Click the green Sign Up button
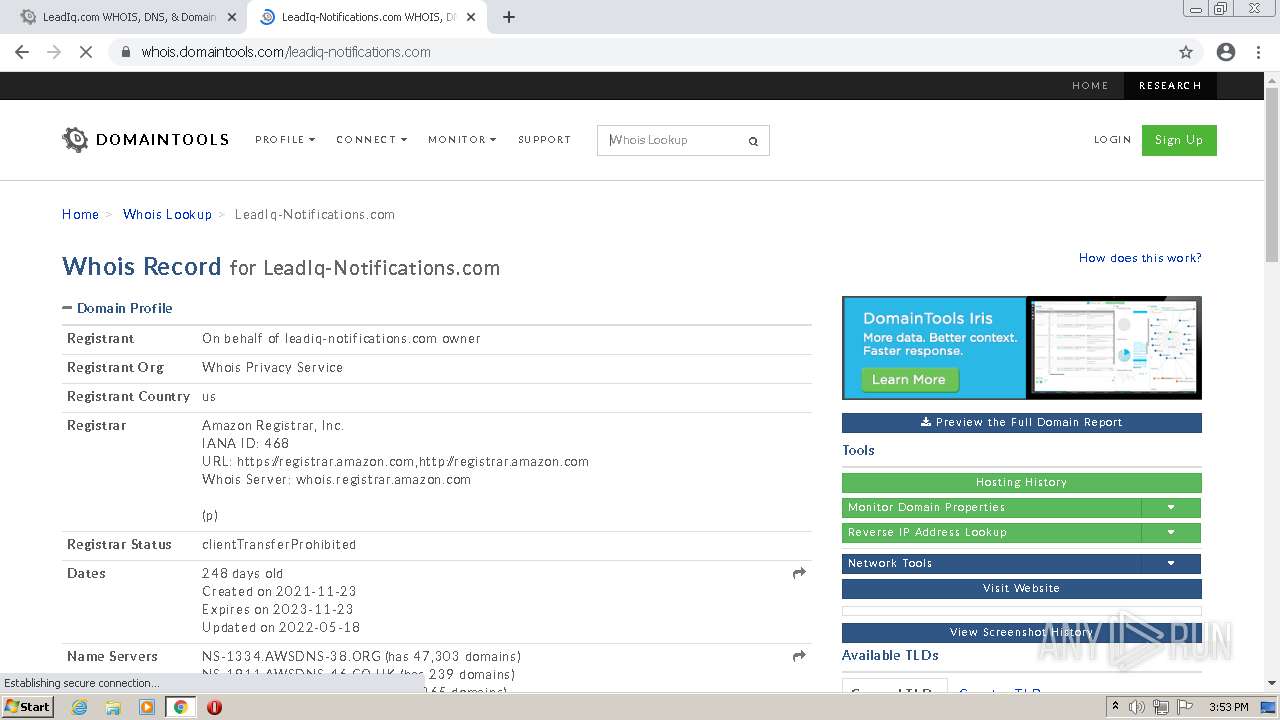 tap(1179, 140)
